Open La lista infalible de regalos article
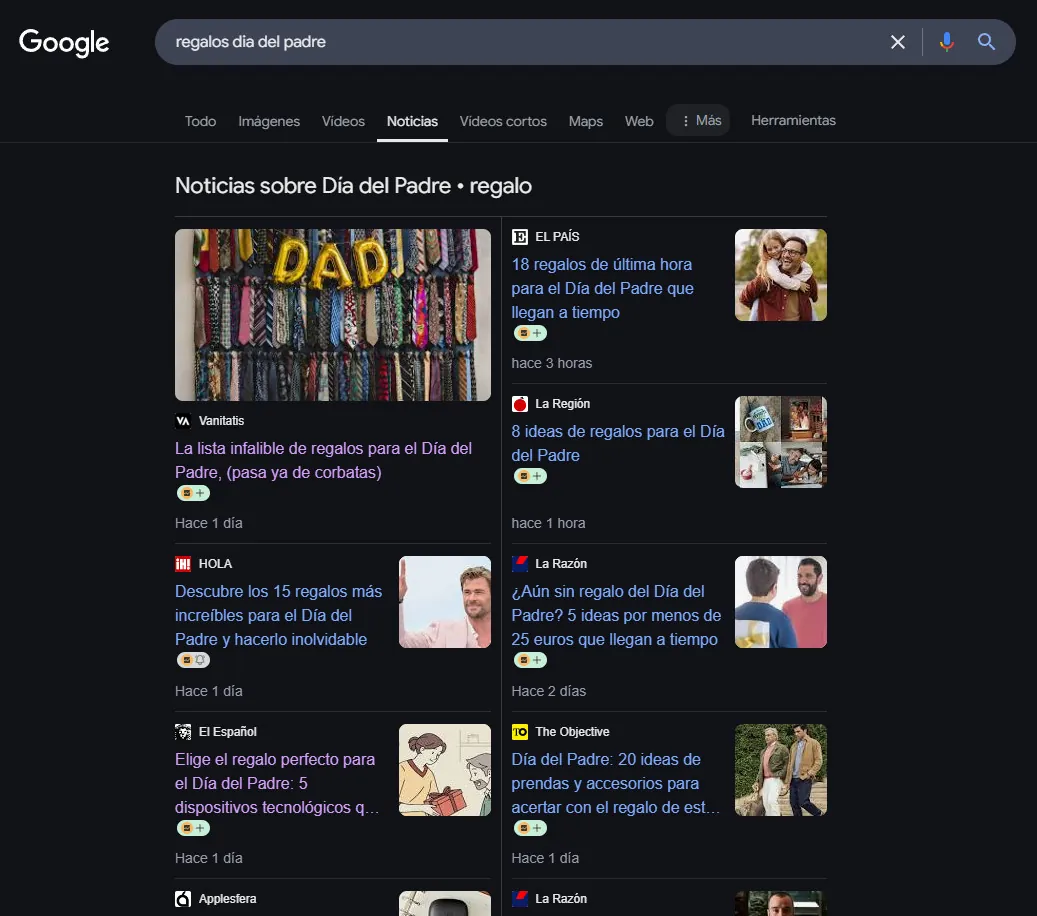The width and height of the screenshot is (1037, 916). (x=323, y=460)
